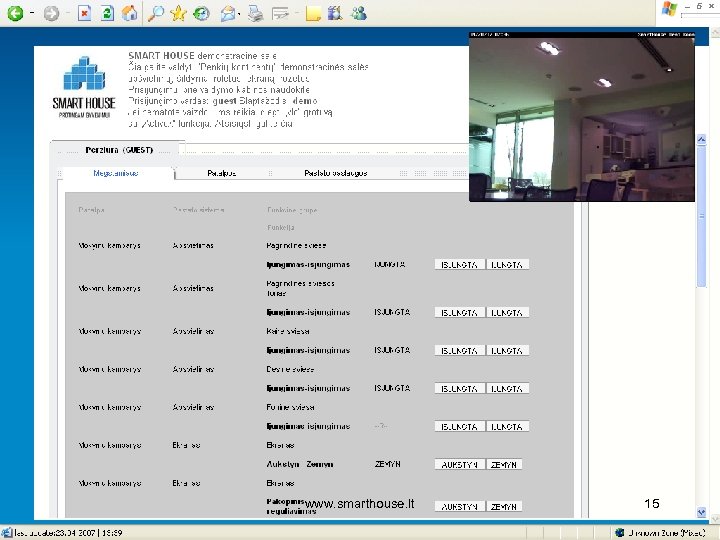Click ISJUNGTA for Pagrindines sviesos tonas
The height and width of the screenshot is (540, 720).
point(459,313)
